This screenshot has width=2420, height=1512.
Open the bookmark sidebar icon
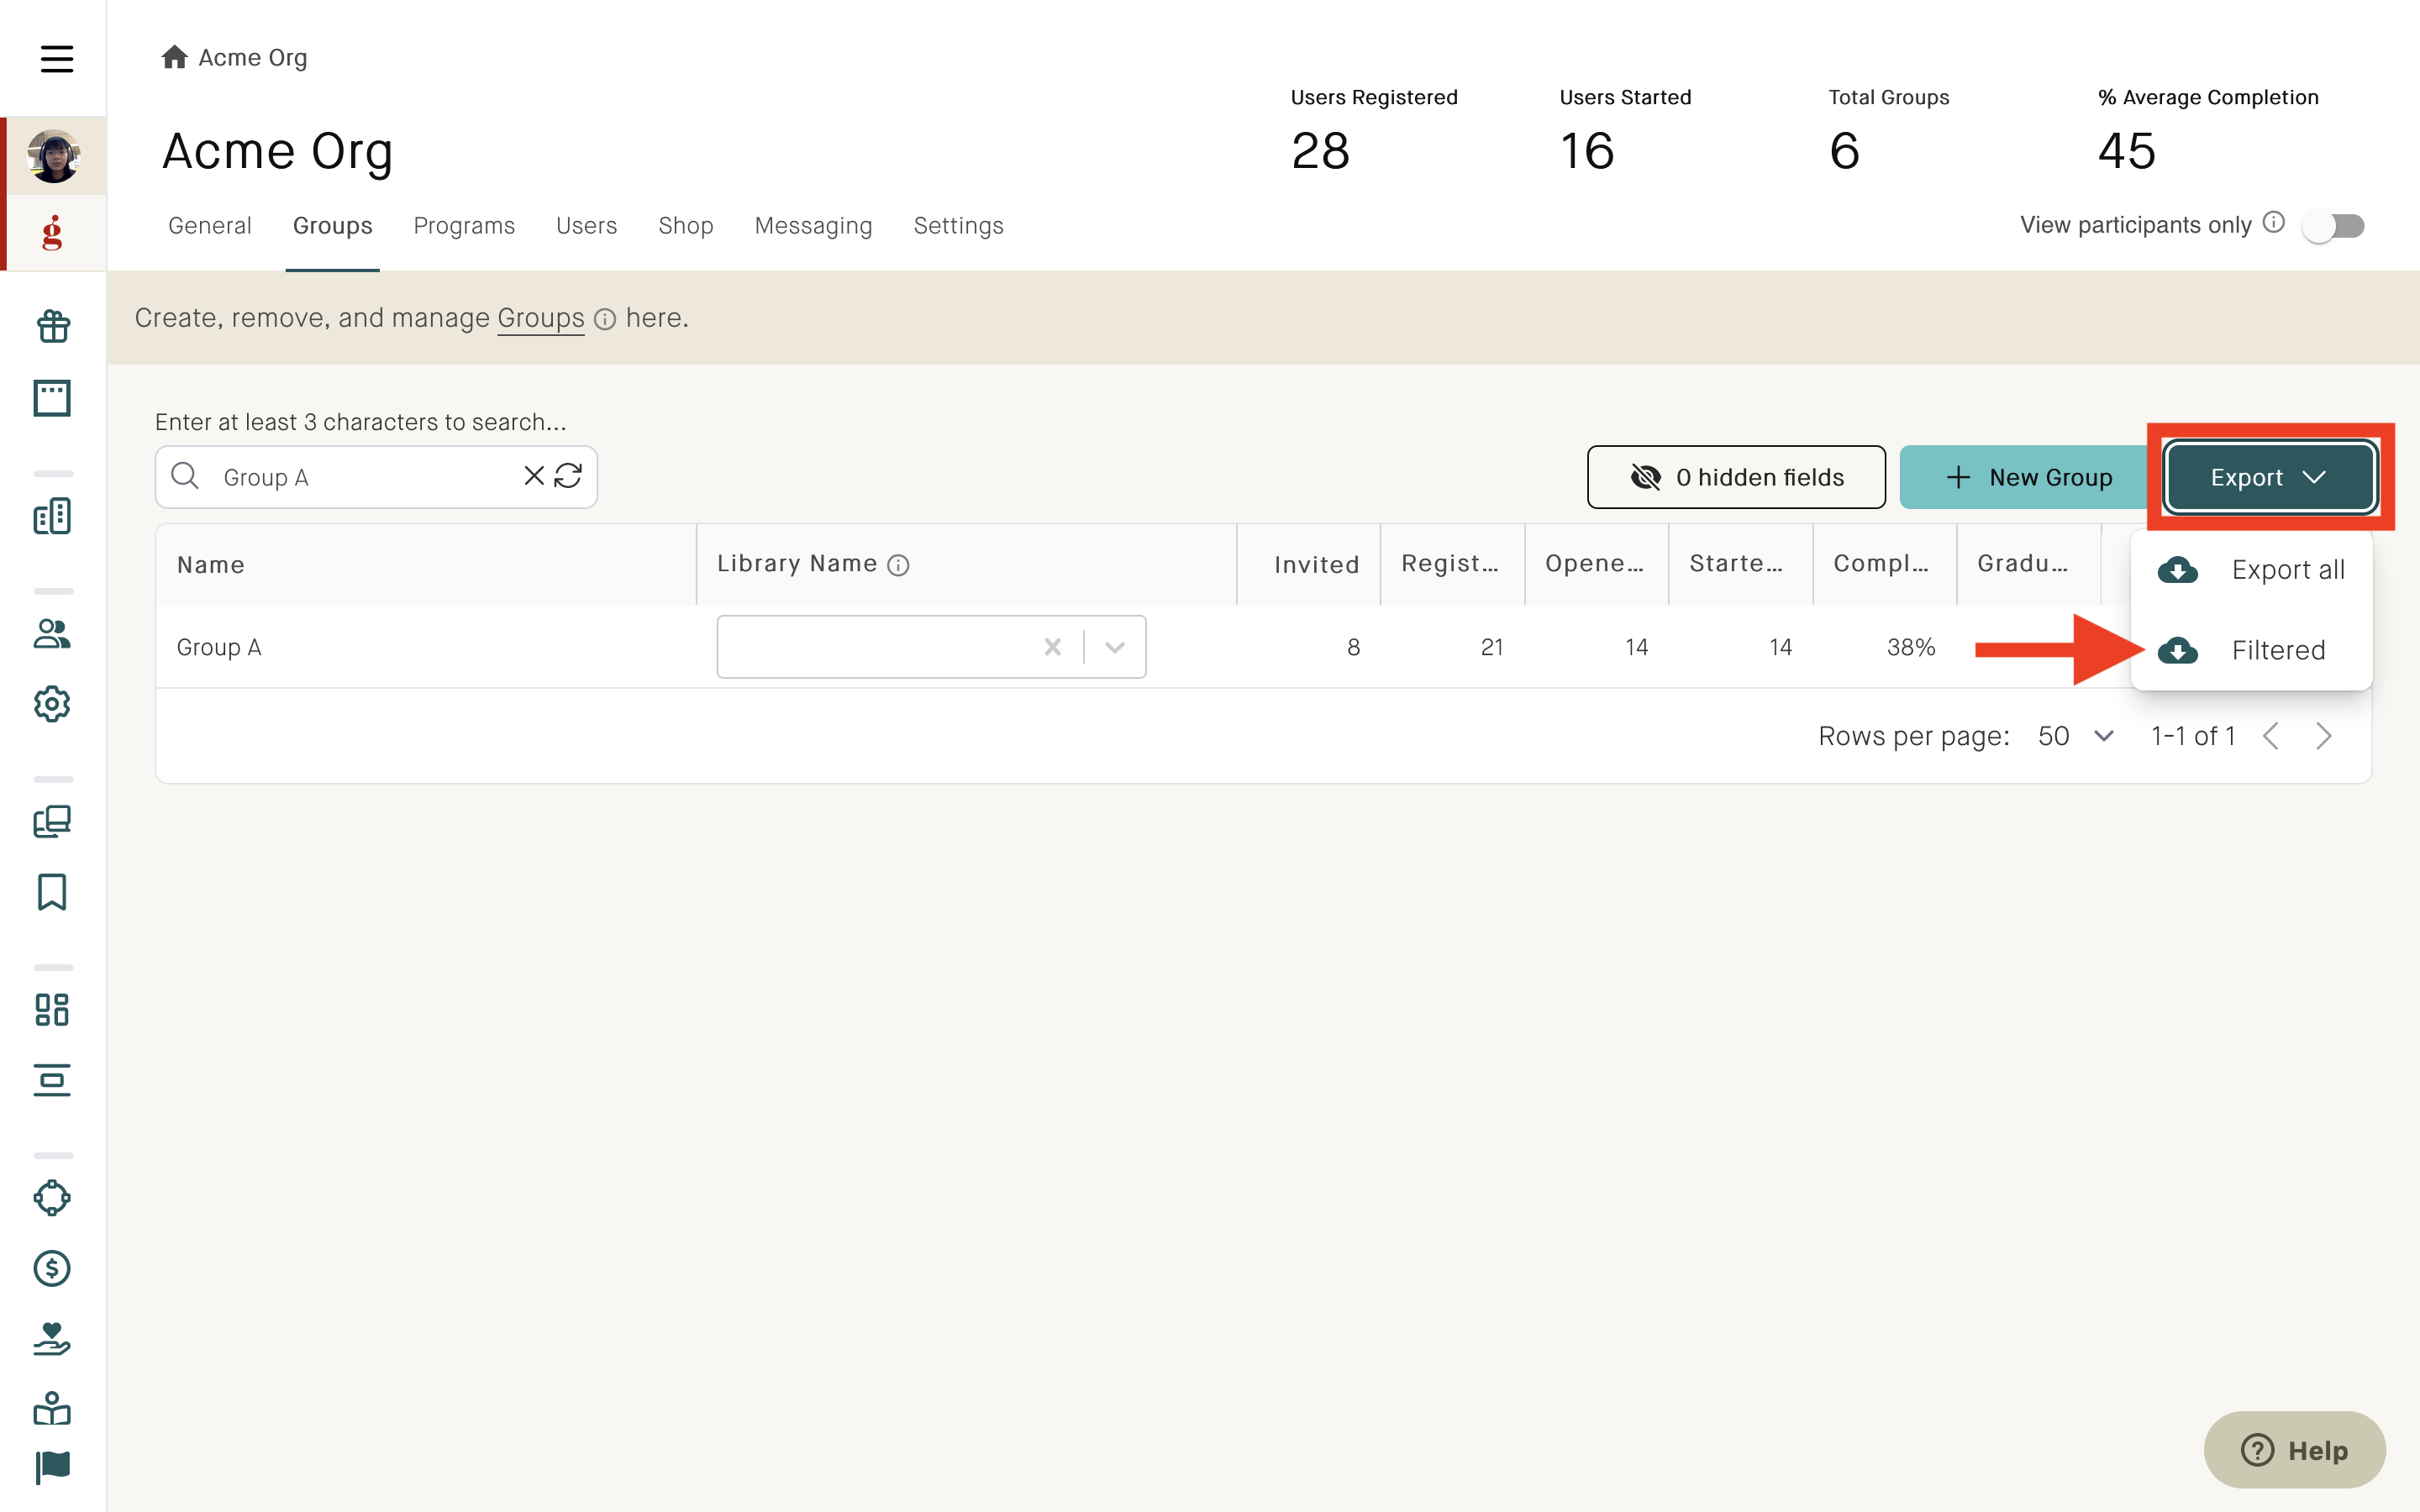pos(53,891)
